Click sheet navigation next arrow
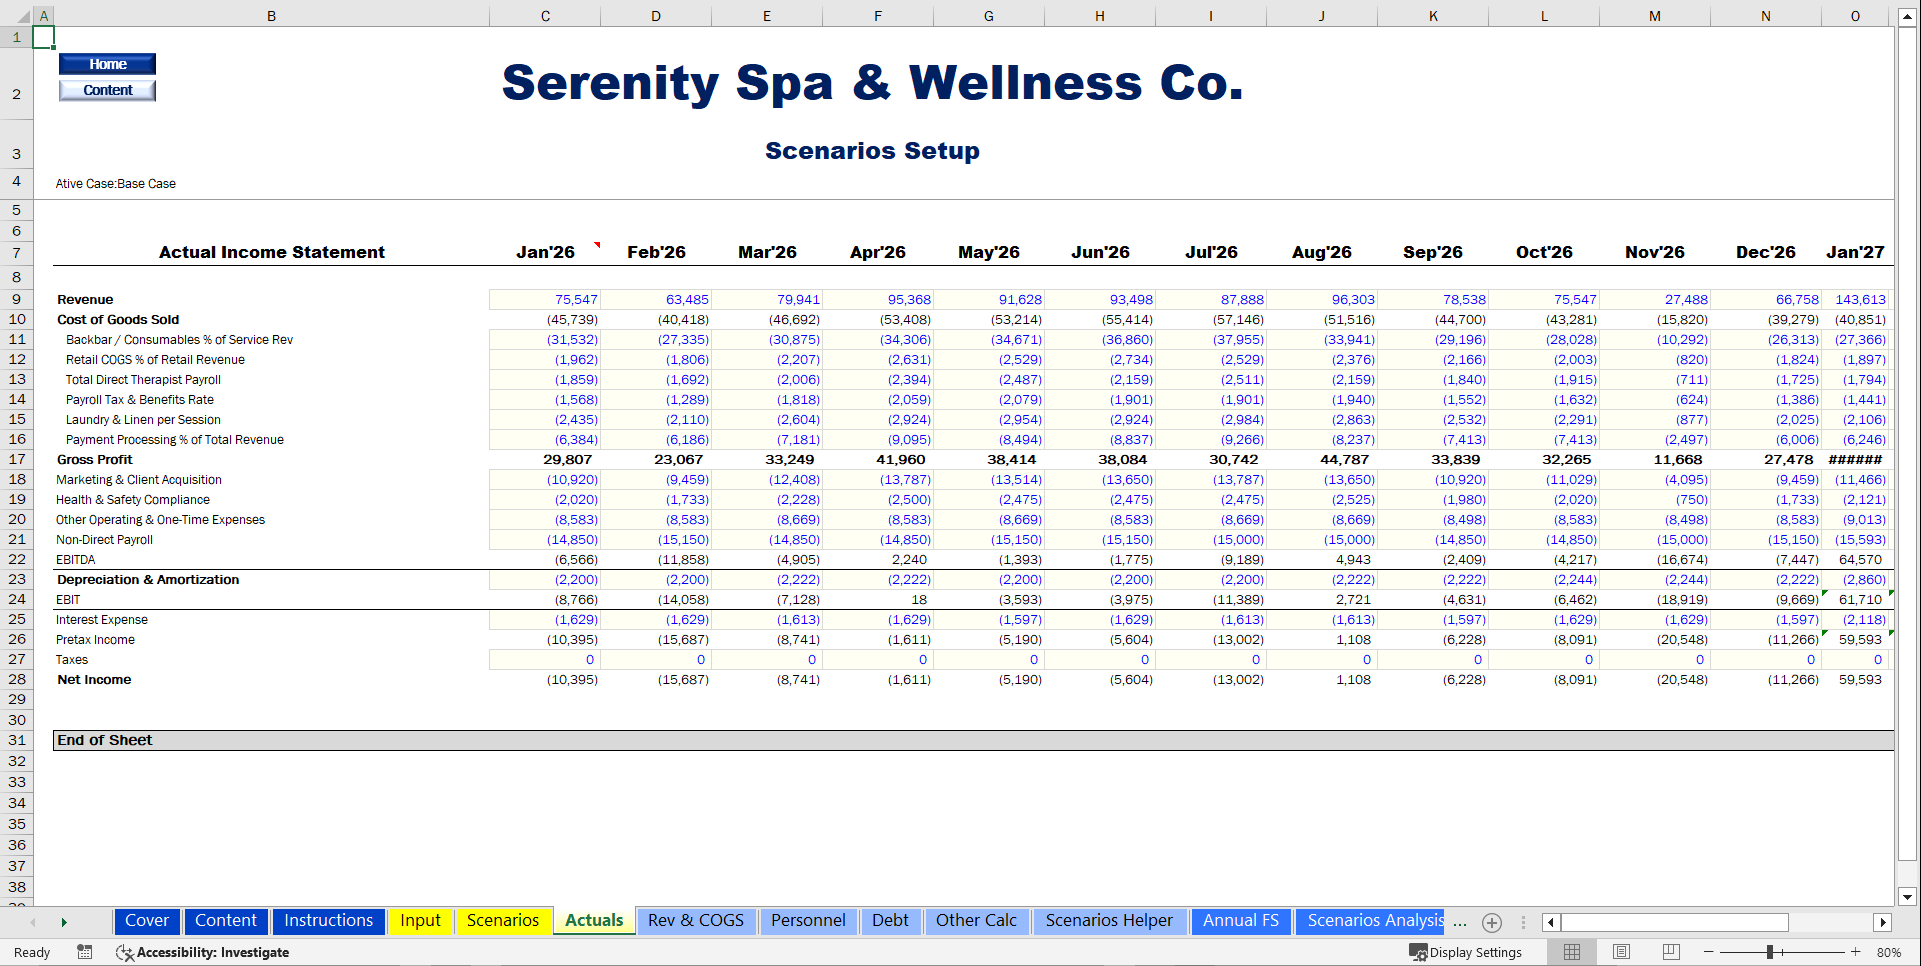 click(64, 921)
